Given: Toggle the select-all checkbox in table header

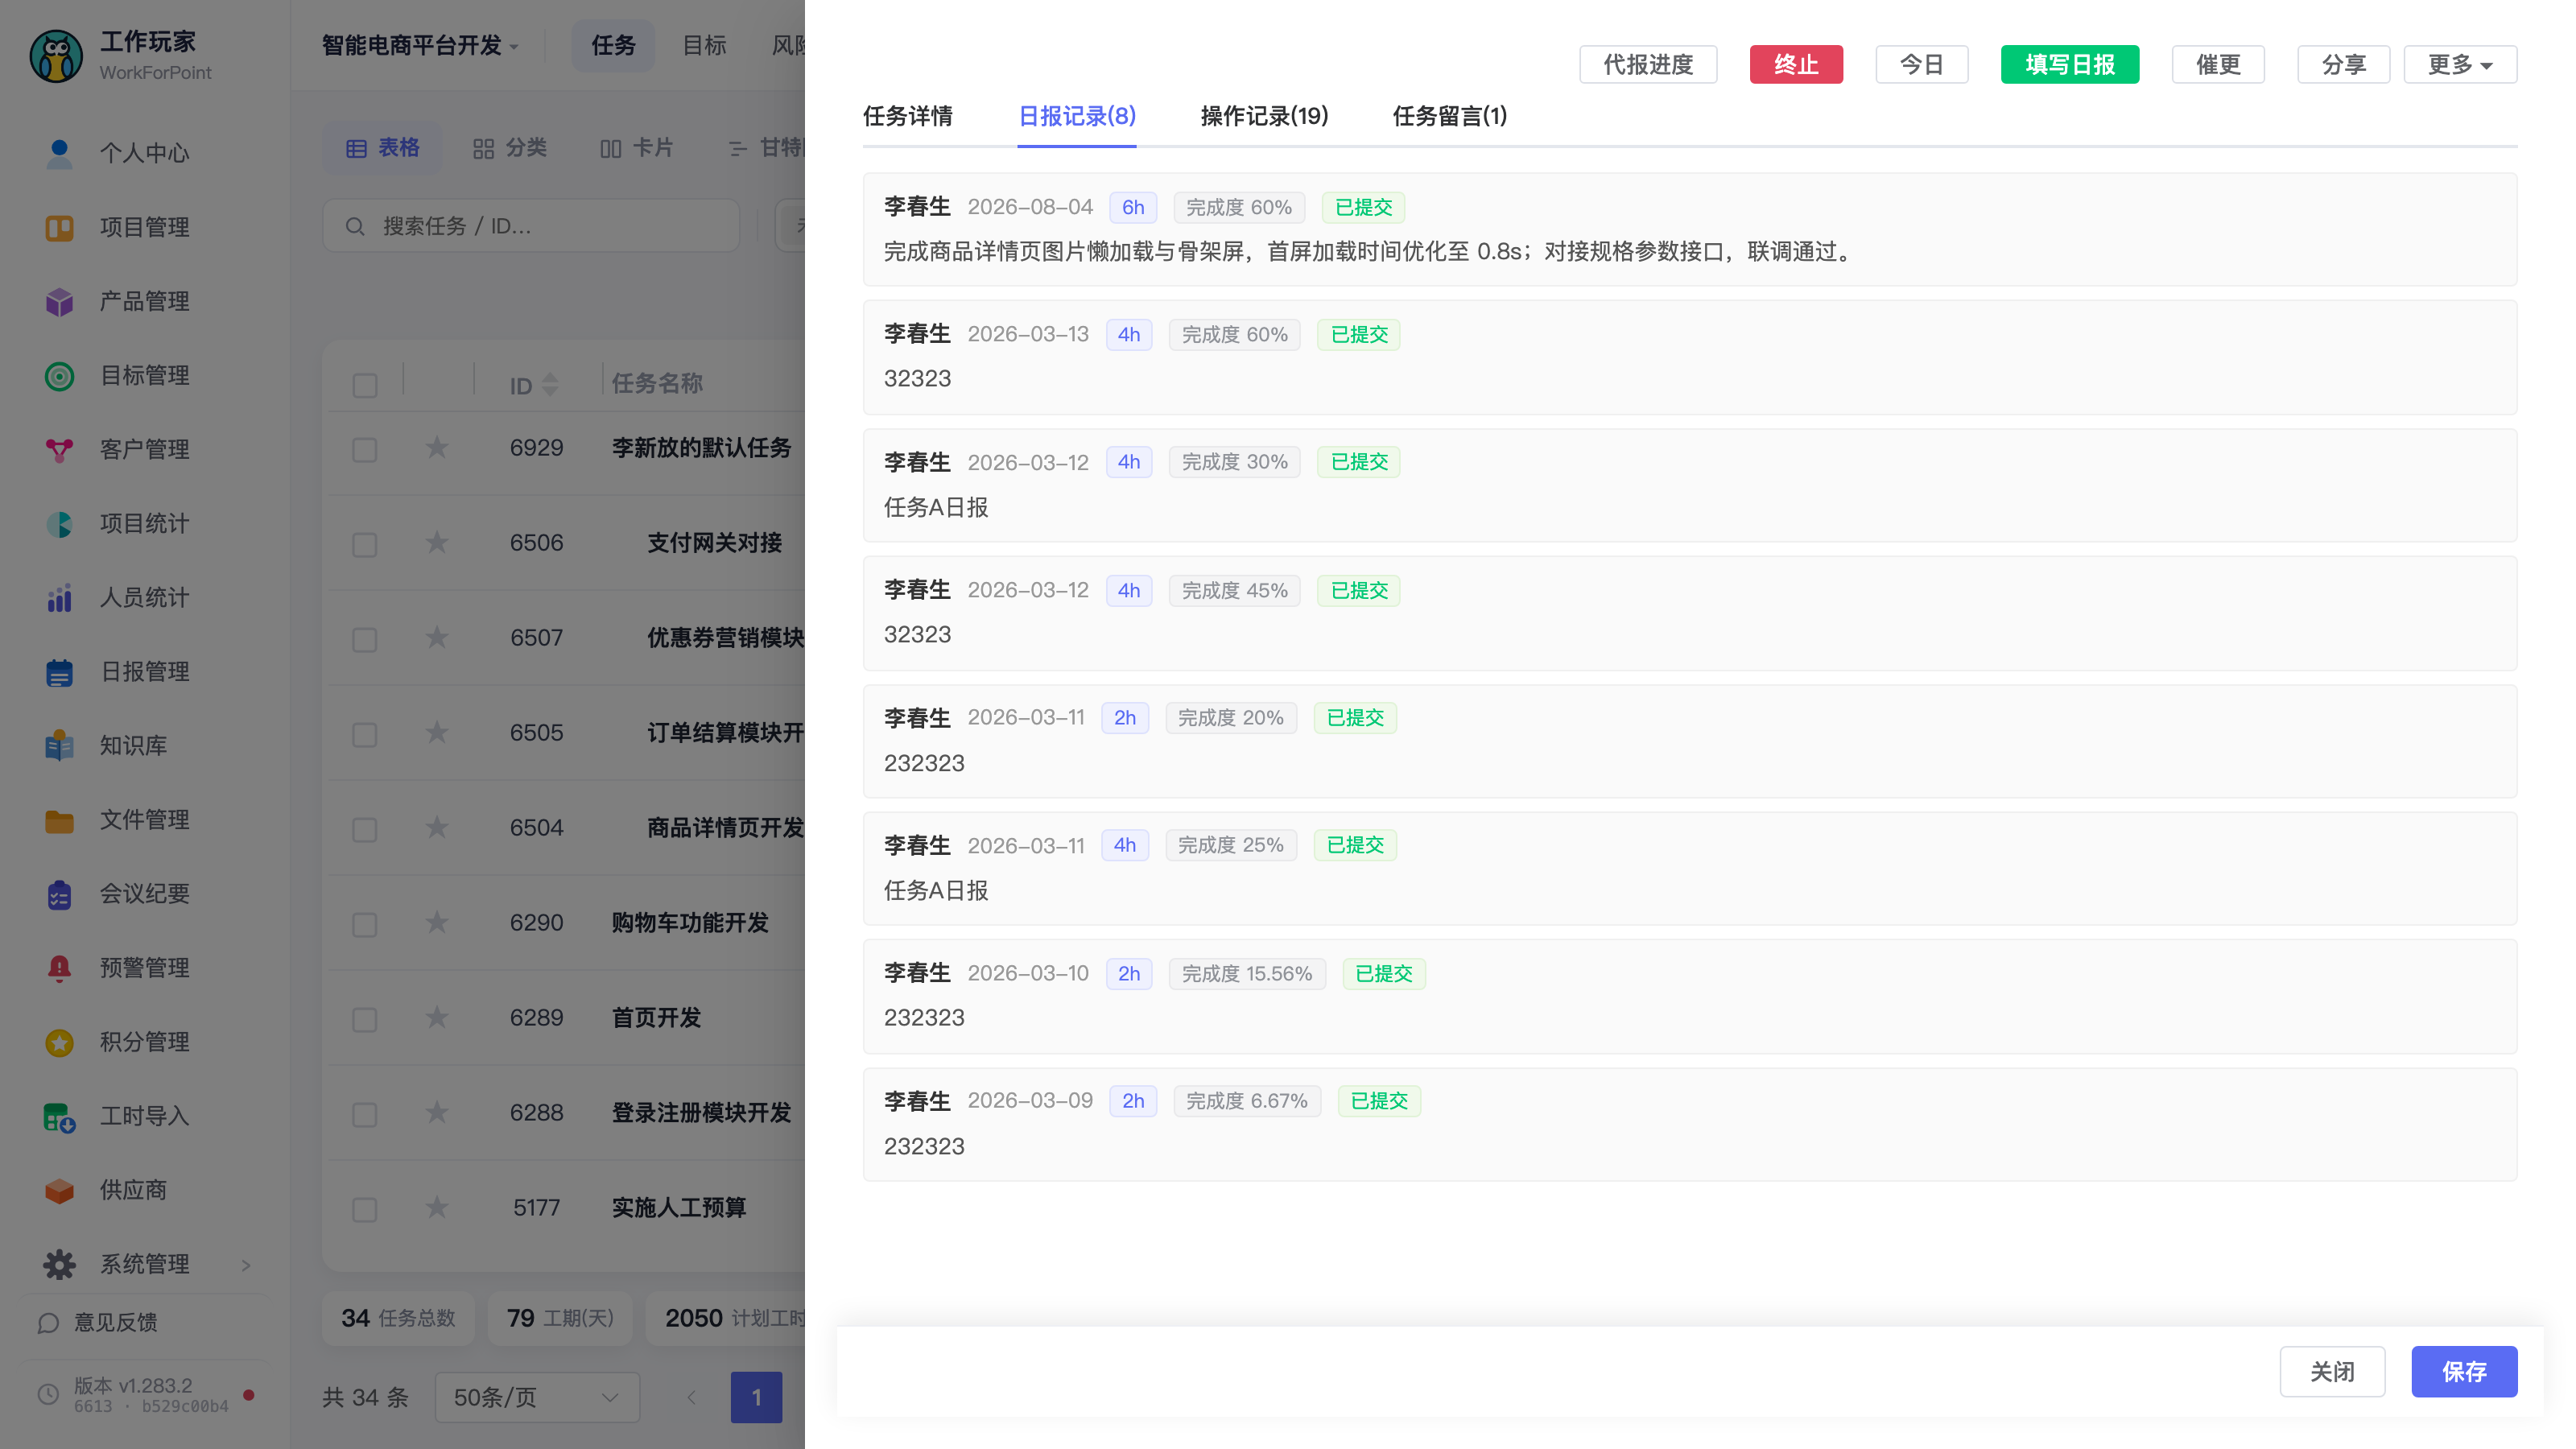Looking at the screenshot, I should point(365,385).
